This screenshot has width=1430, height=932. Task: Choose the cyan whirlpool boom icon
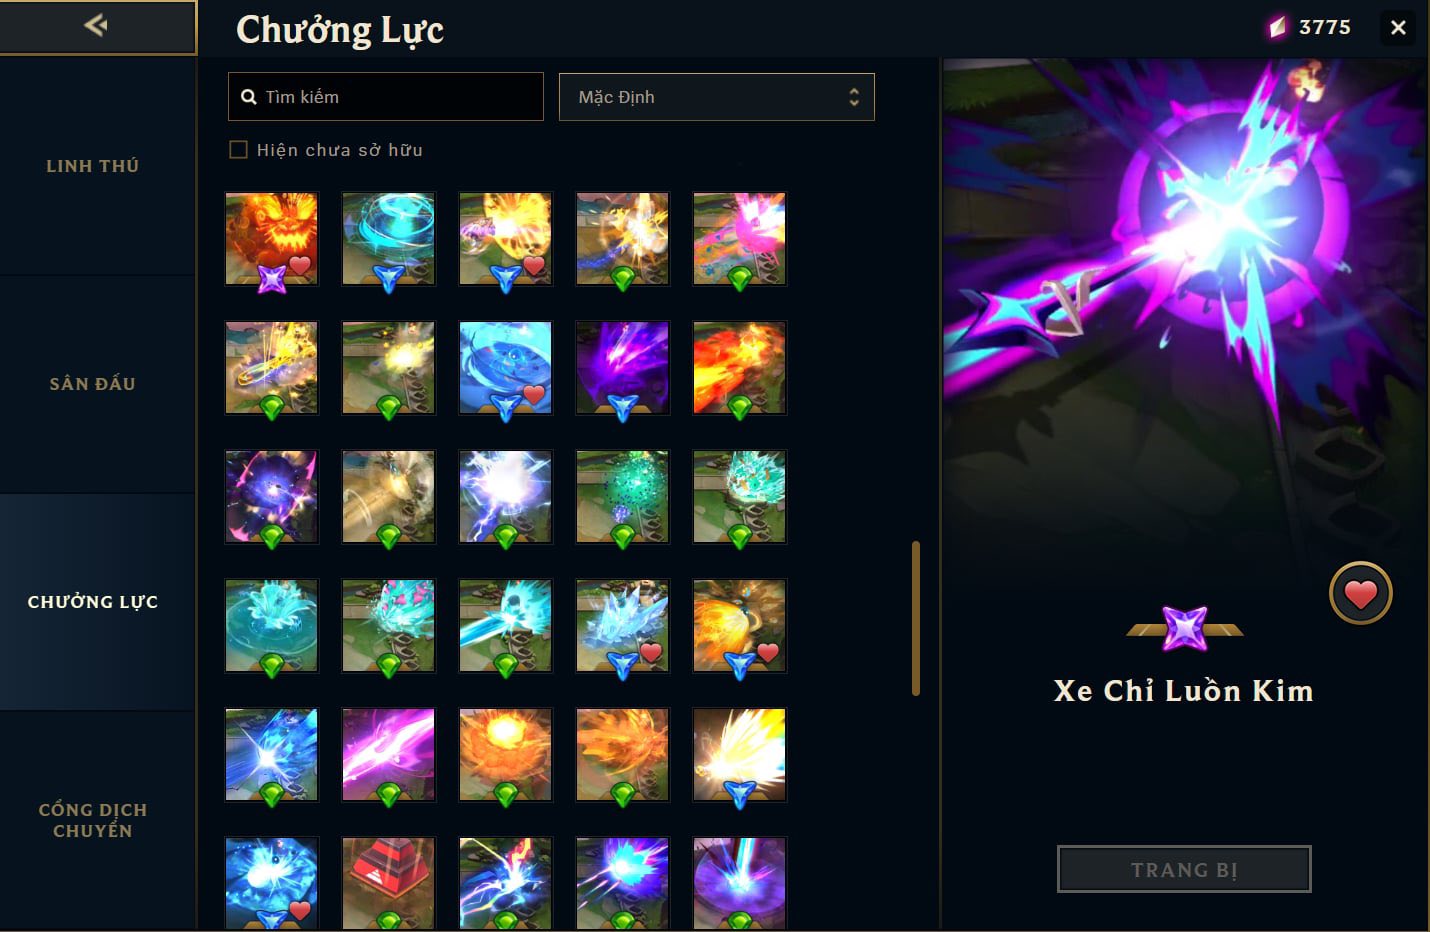[389, 239]
